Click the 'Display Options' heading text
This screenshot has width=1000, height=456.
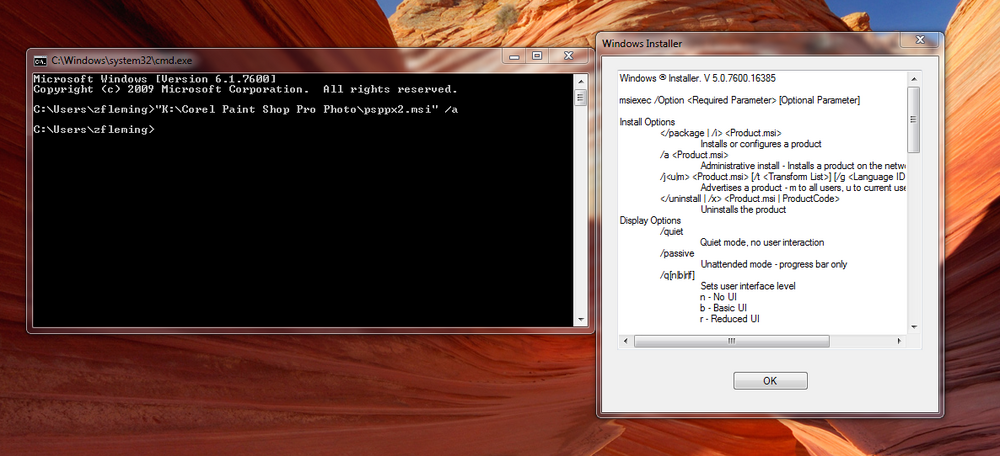[649, 221]
